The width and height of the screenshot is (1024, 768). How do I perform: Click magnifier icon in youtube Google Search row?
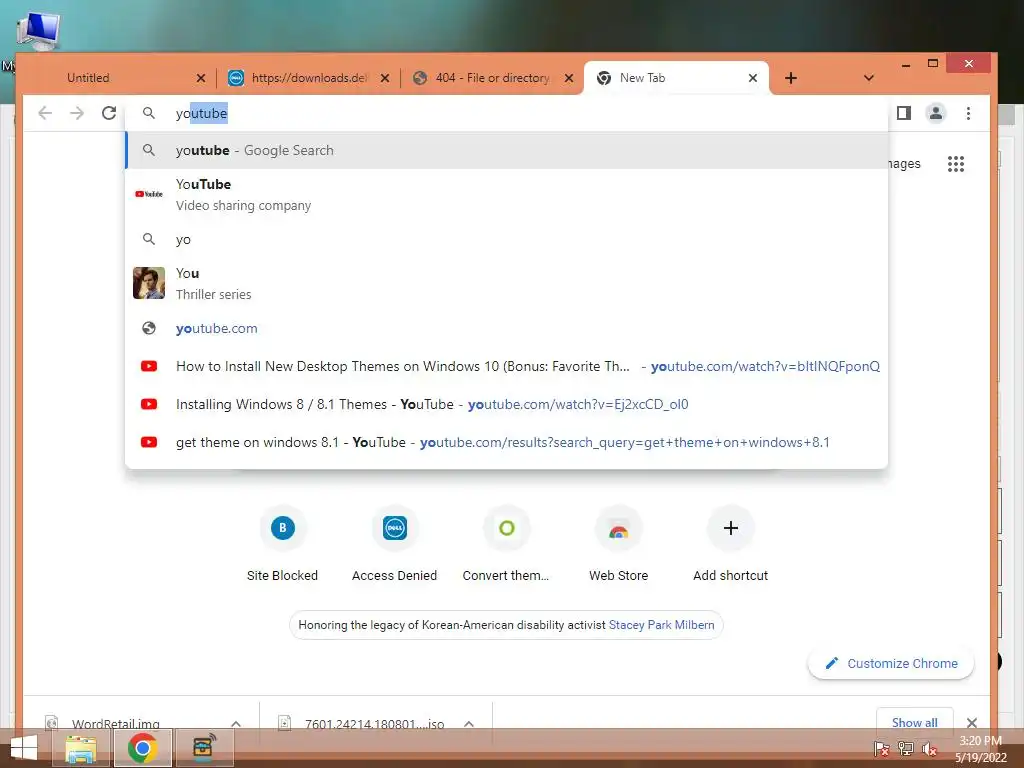point(149,150)
